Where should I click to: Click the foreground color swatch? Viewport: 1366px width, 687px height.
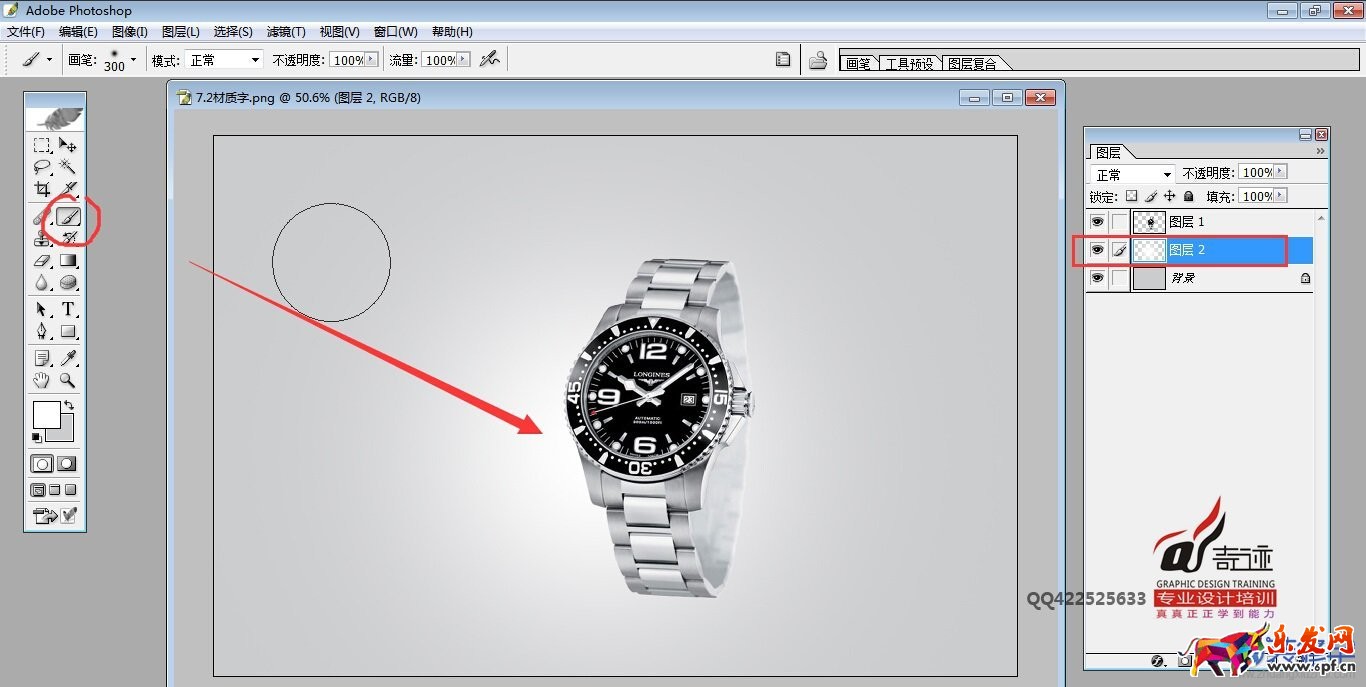click(46, 415)
